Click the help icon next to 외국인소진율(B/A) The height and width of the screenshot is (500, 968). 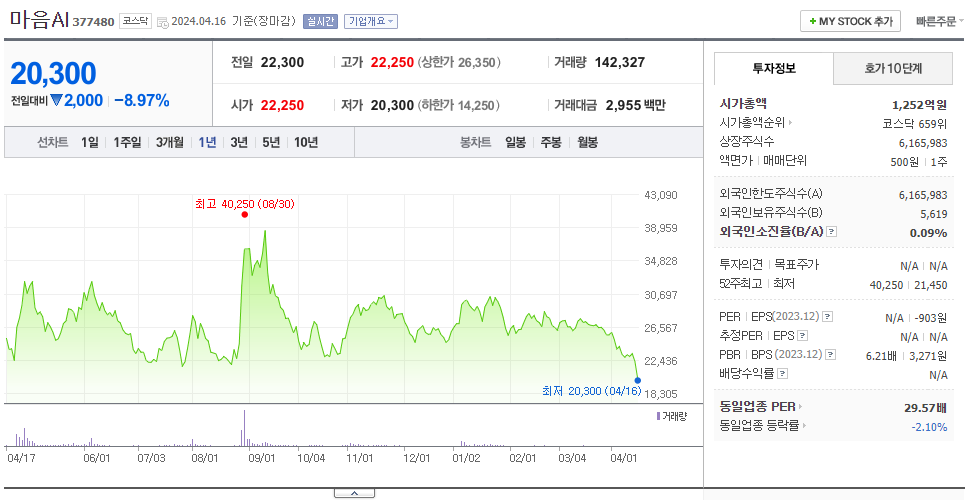(x=832, y=232)
